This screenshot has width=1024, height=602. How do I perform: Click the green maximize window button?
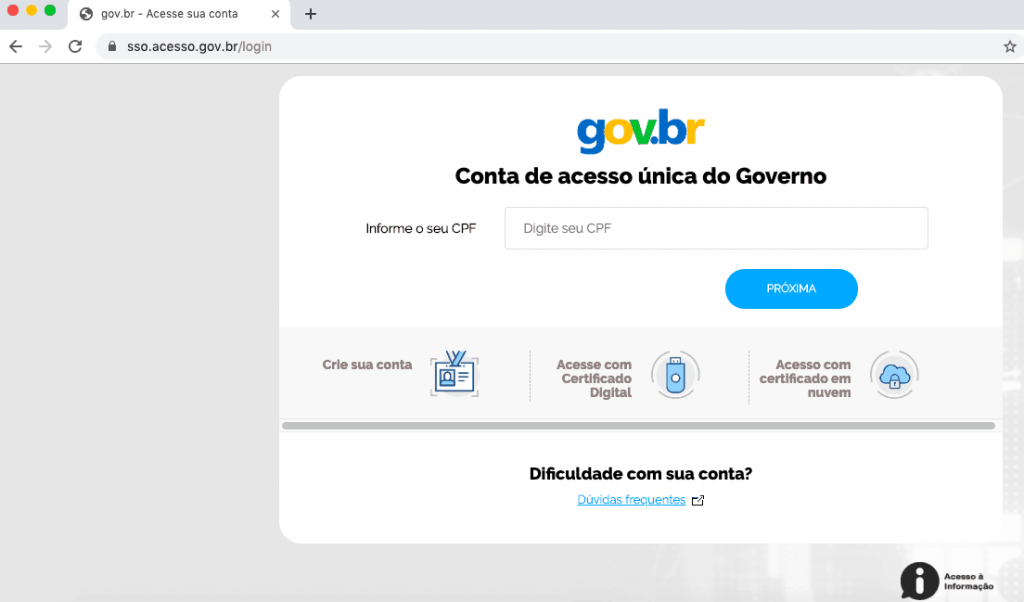[x=50, y=10]
